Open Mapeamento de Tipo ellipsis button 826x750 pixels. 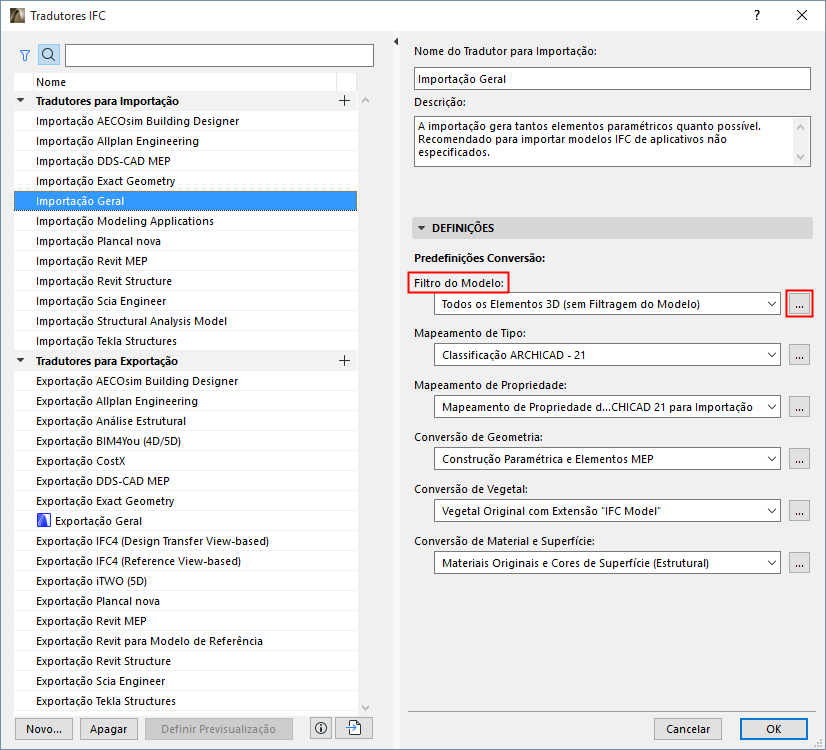pyautogui.click(x=799, y=355)
